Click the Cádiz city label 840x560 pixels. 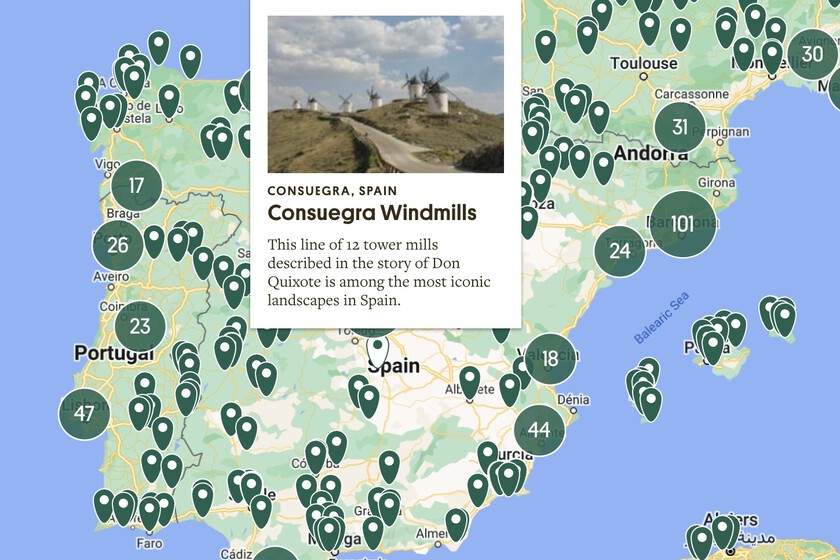236,554
